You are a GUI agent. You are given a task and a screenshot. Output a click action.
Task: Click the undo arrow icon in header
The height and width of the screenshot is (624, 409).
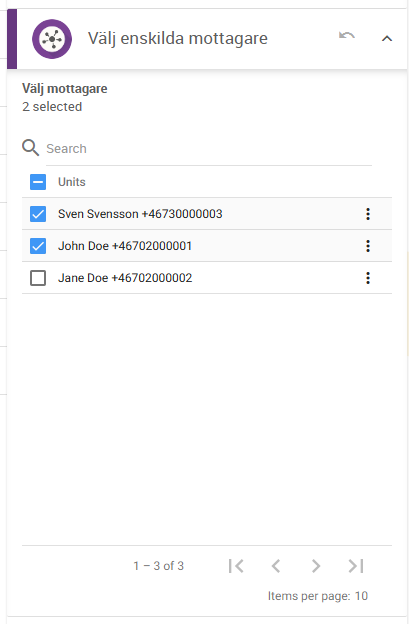coord(347,36)
